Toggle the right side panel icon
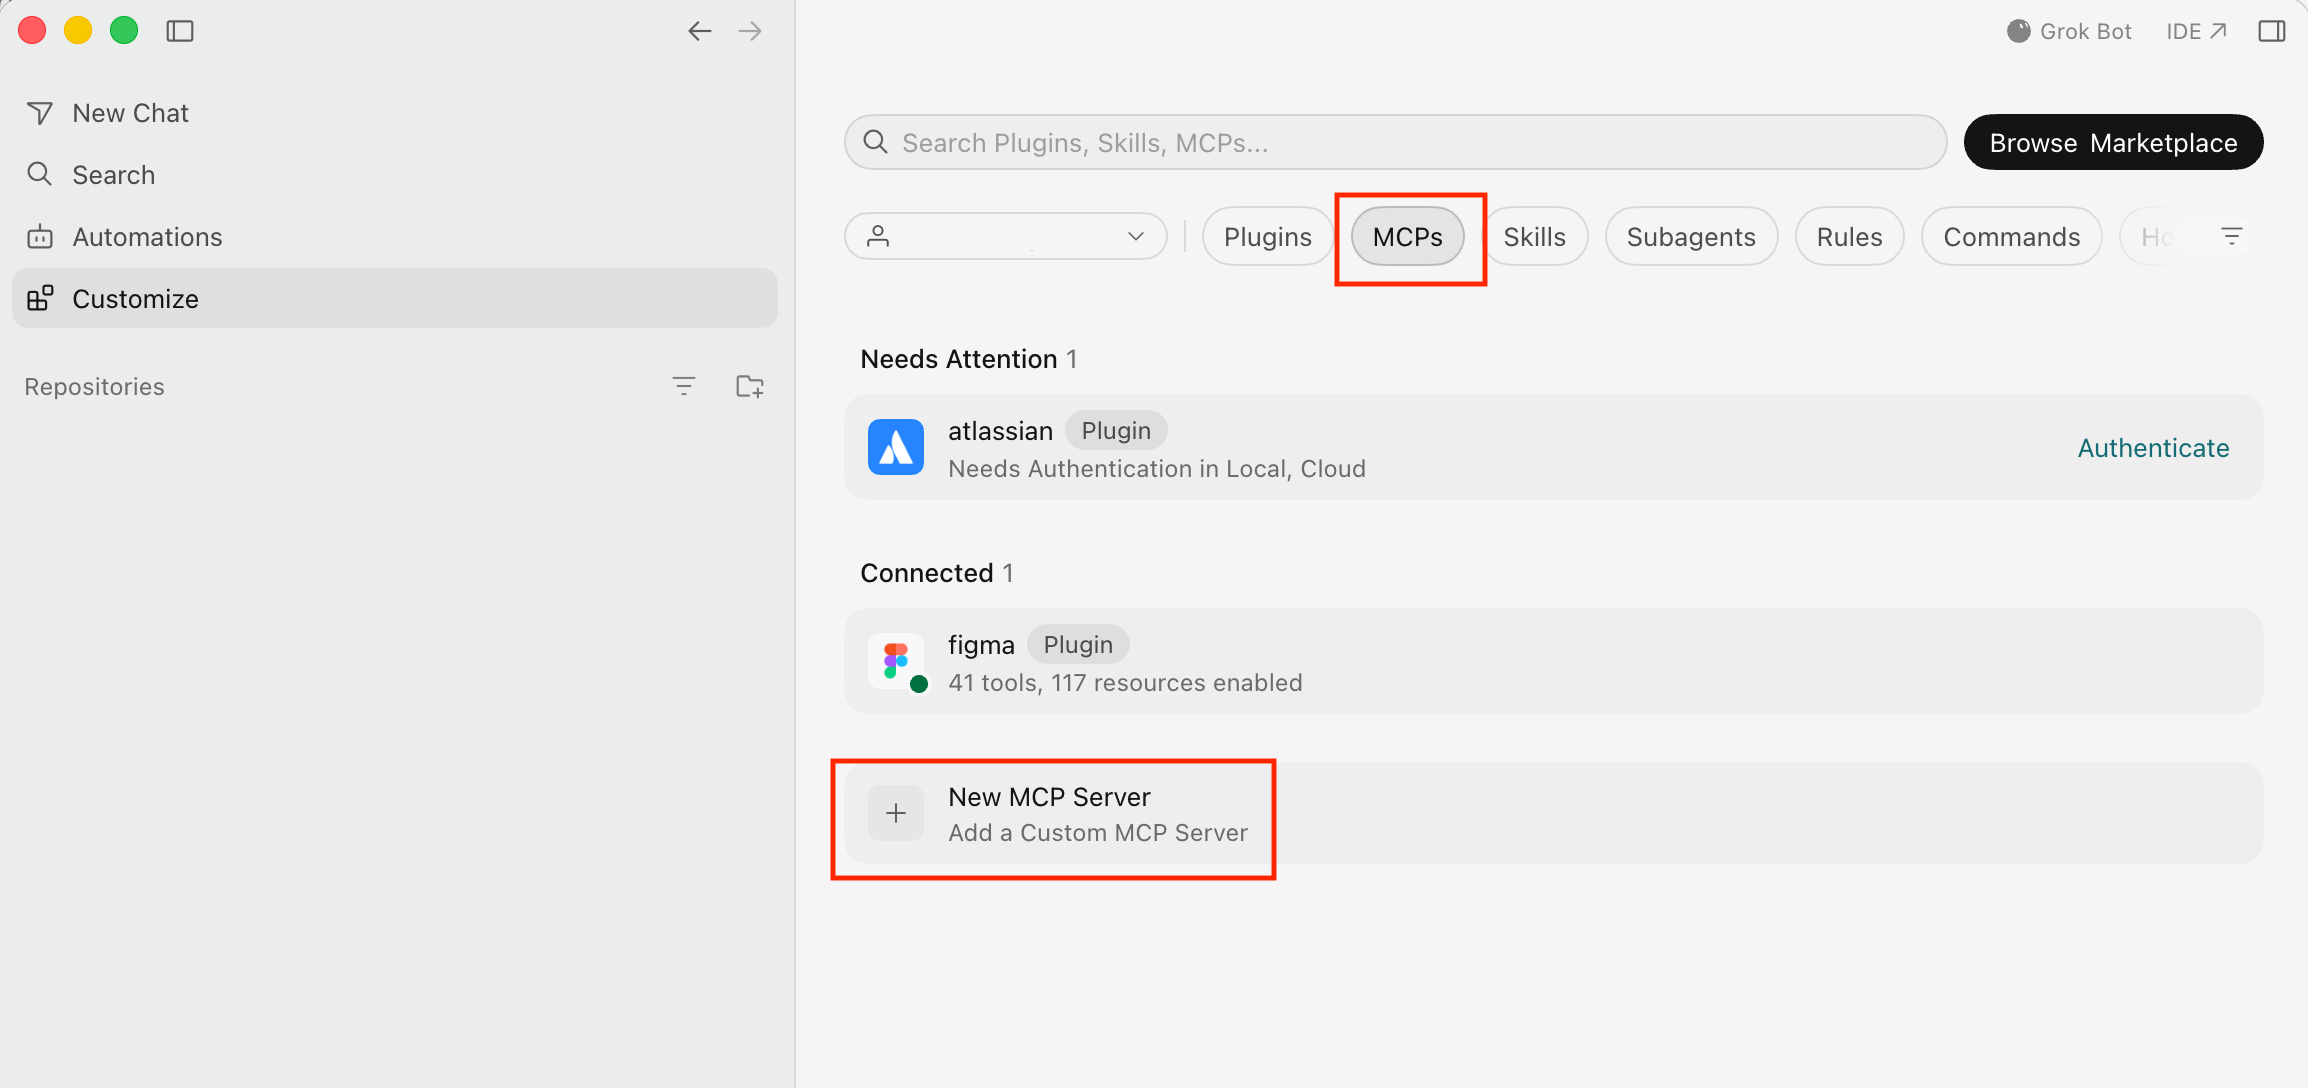 point(2272,31)
